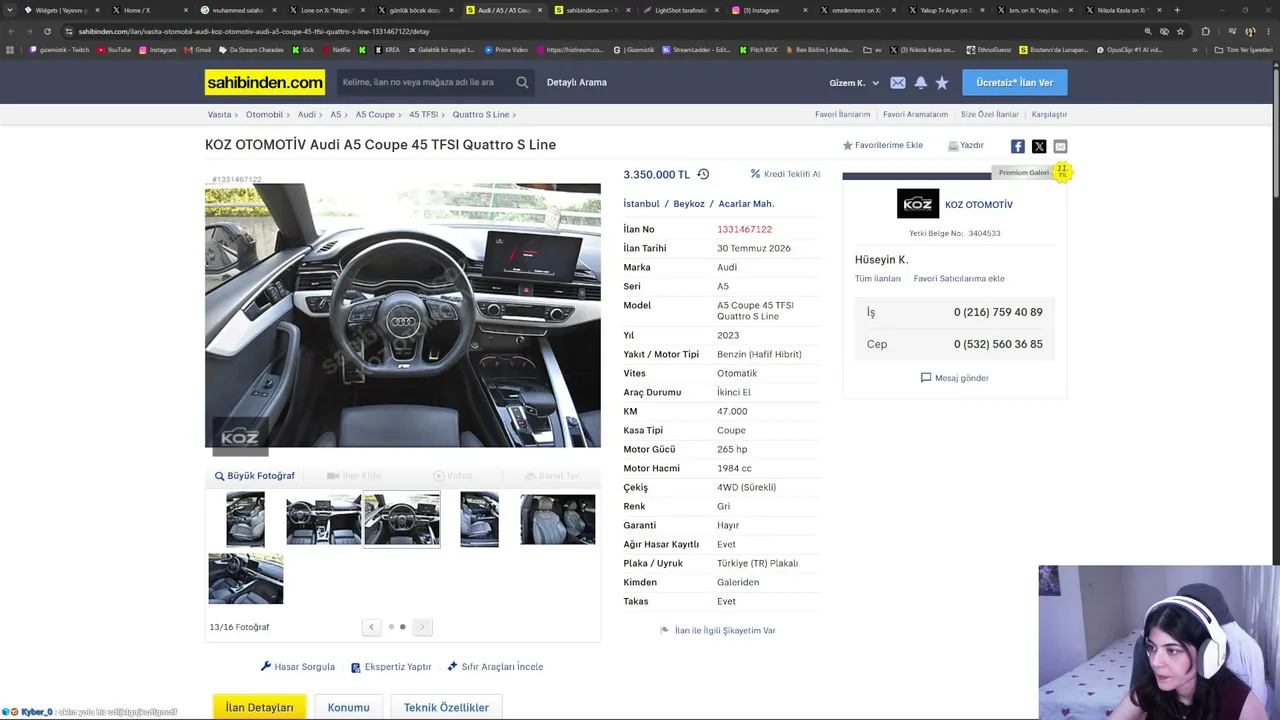Viewport: 1280px width, 720px height.
Task: Open the browser tab search chevron
Action: click(11, 10)
